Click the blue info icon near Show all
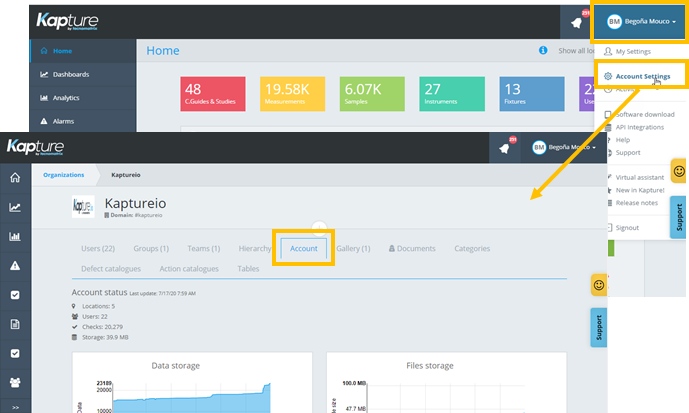Viewport: 689px width, 413px height. click(543, 50)
